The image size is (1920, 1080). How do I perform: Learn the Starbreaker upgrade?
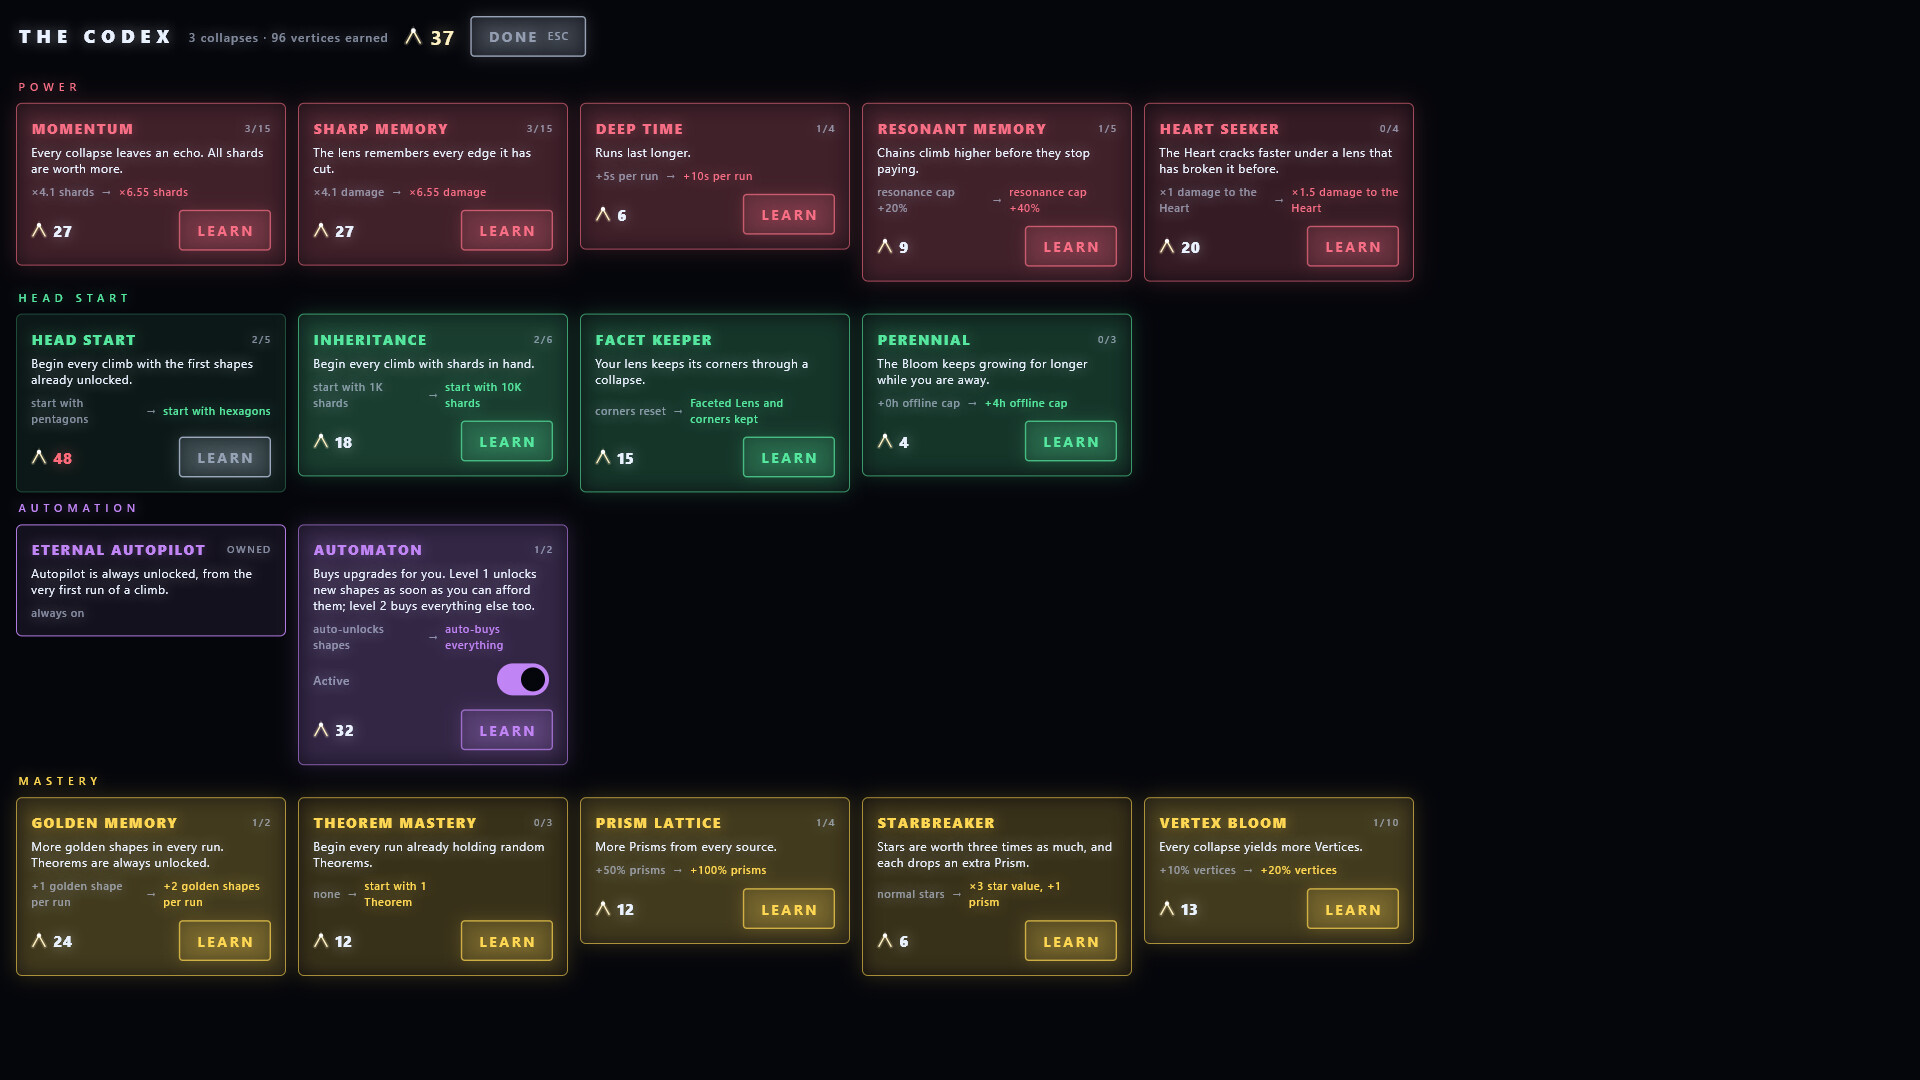pos(1071,942)
